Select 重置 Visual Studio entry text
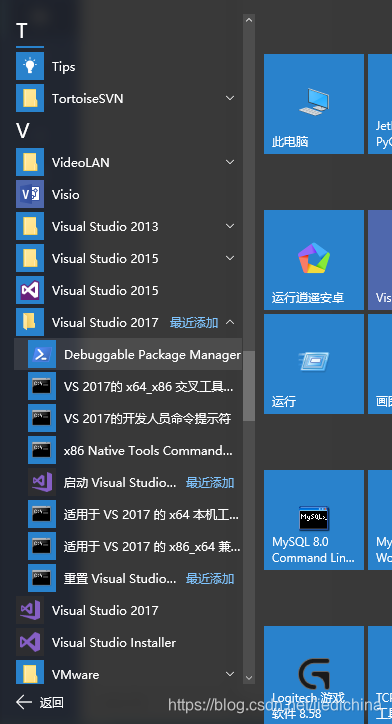392x724 pixels. [120, 579]
